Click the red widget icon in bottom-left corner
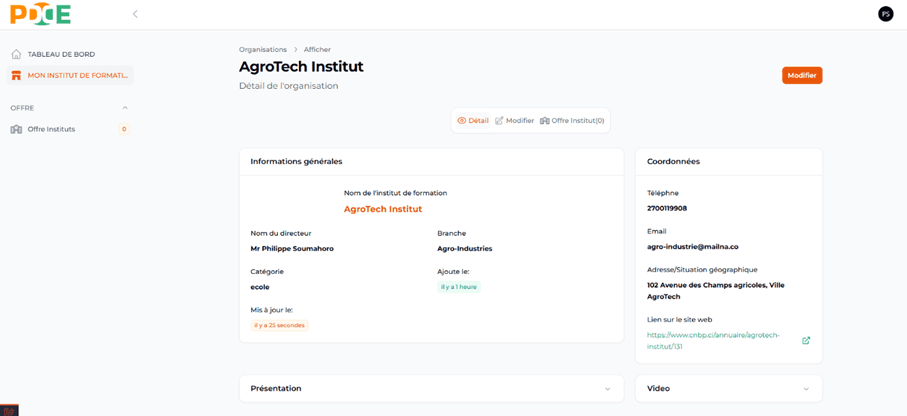The image size is (907, 416). point(9,410)
